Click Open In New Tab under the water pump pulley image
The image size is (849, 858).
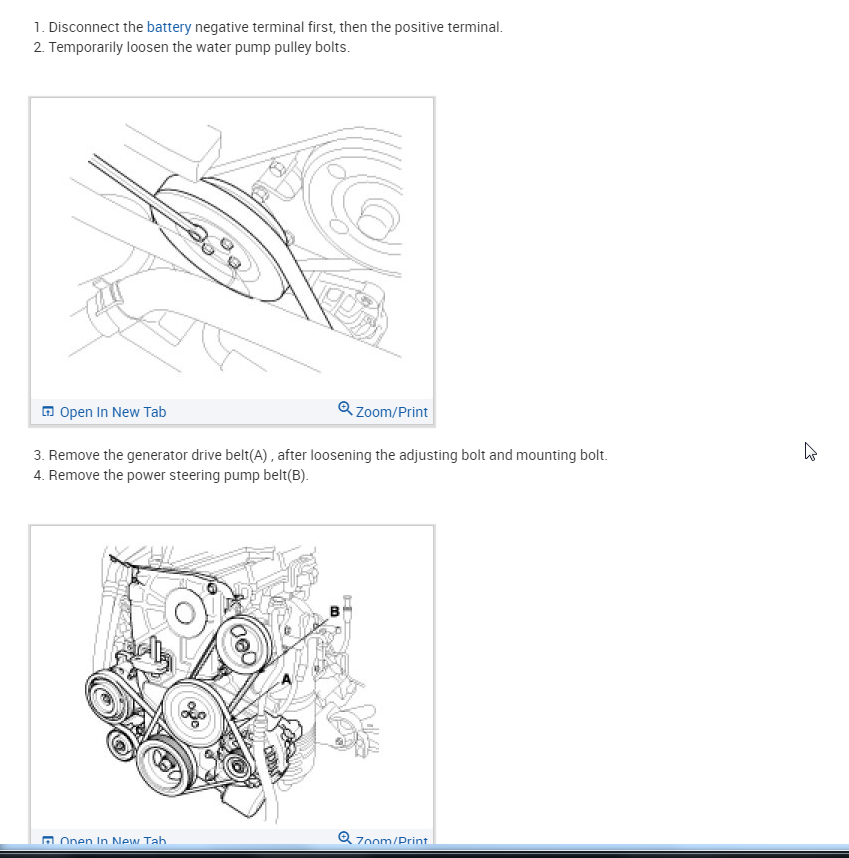(x=113, y=411)
